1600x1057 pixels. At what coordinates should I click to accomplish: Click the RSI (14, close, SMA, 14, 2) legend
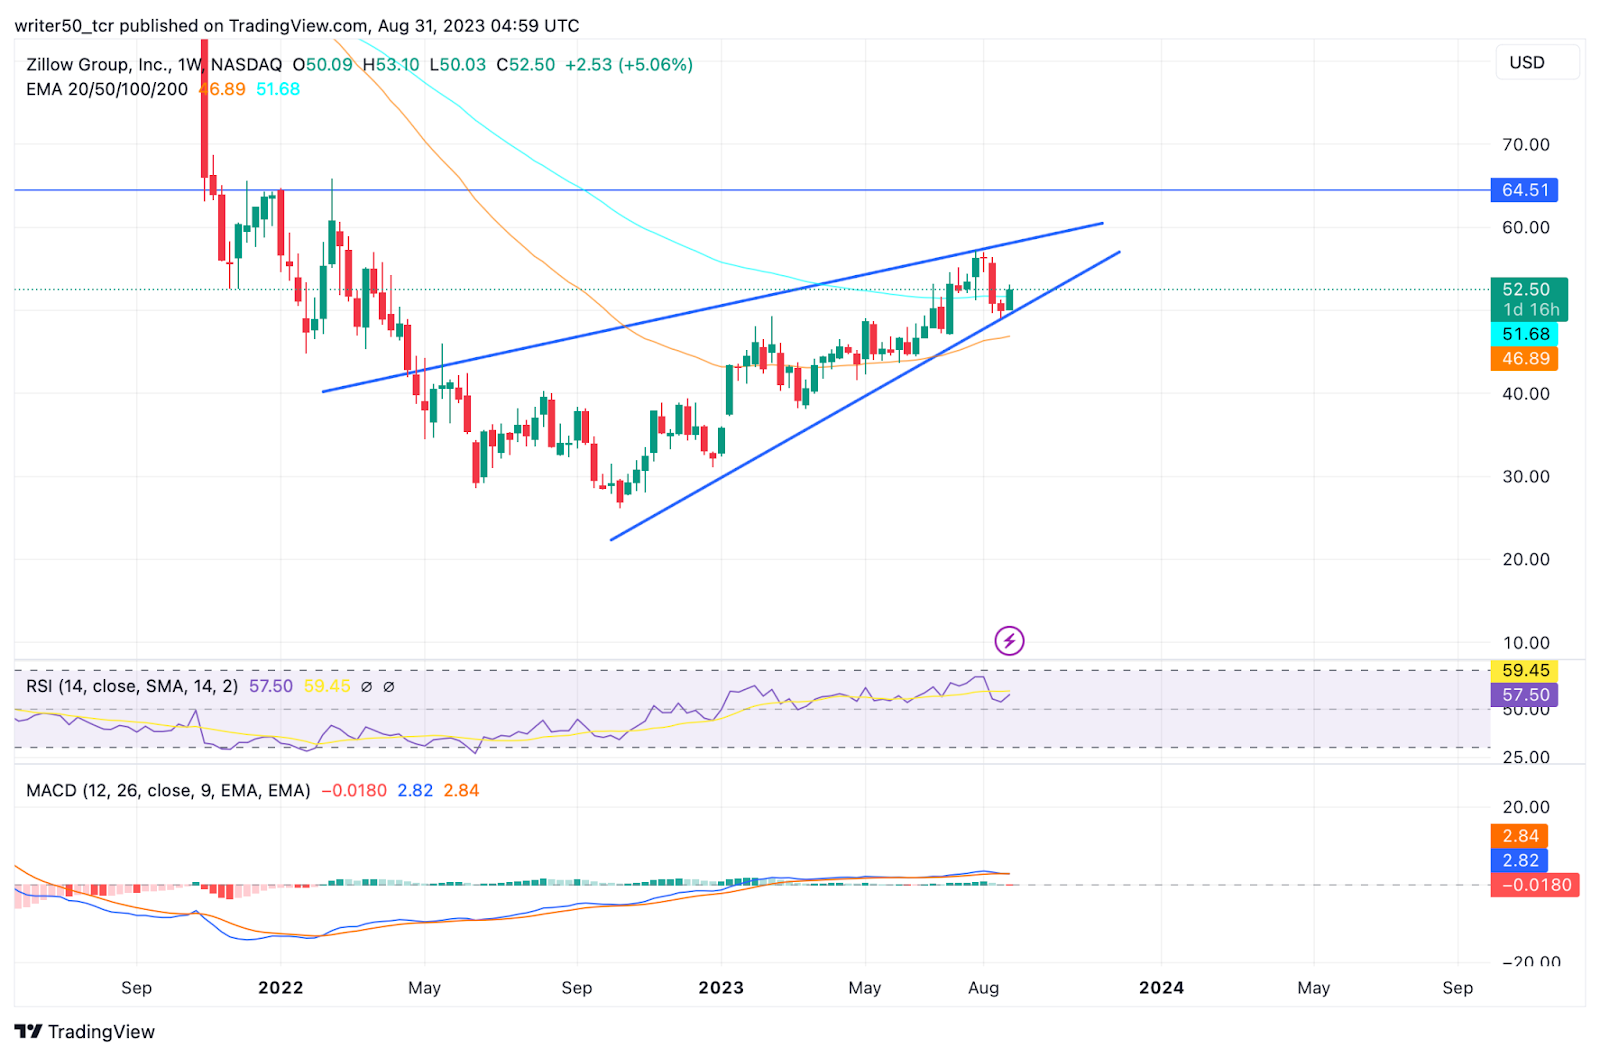pos(132,686)
